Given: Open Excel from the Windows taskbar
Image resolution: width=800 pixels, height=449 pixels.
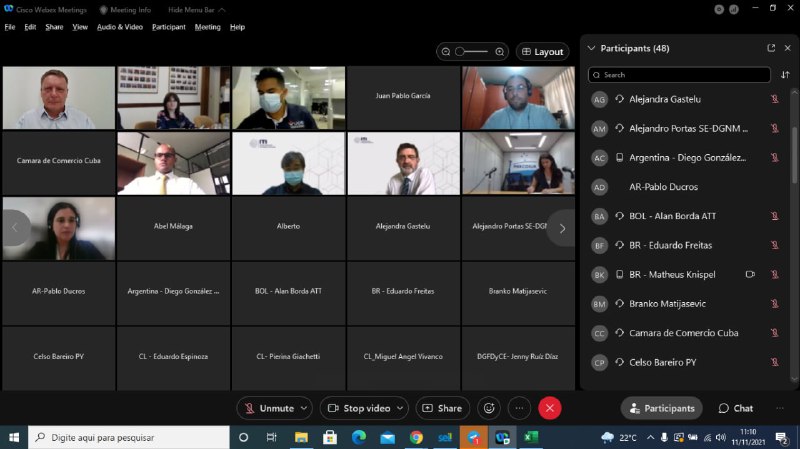Looking at the screenshot, I should [x=532, y=438].
